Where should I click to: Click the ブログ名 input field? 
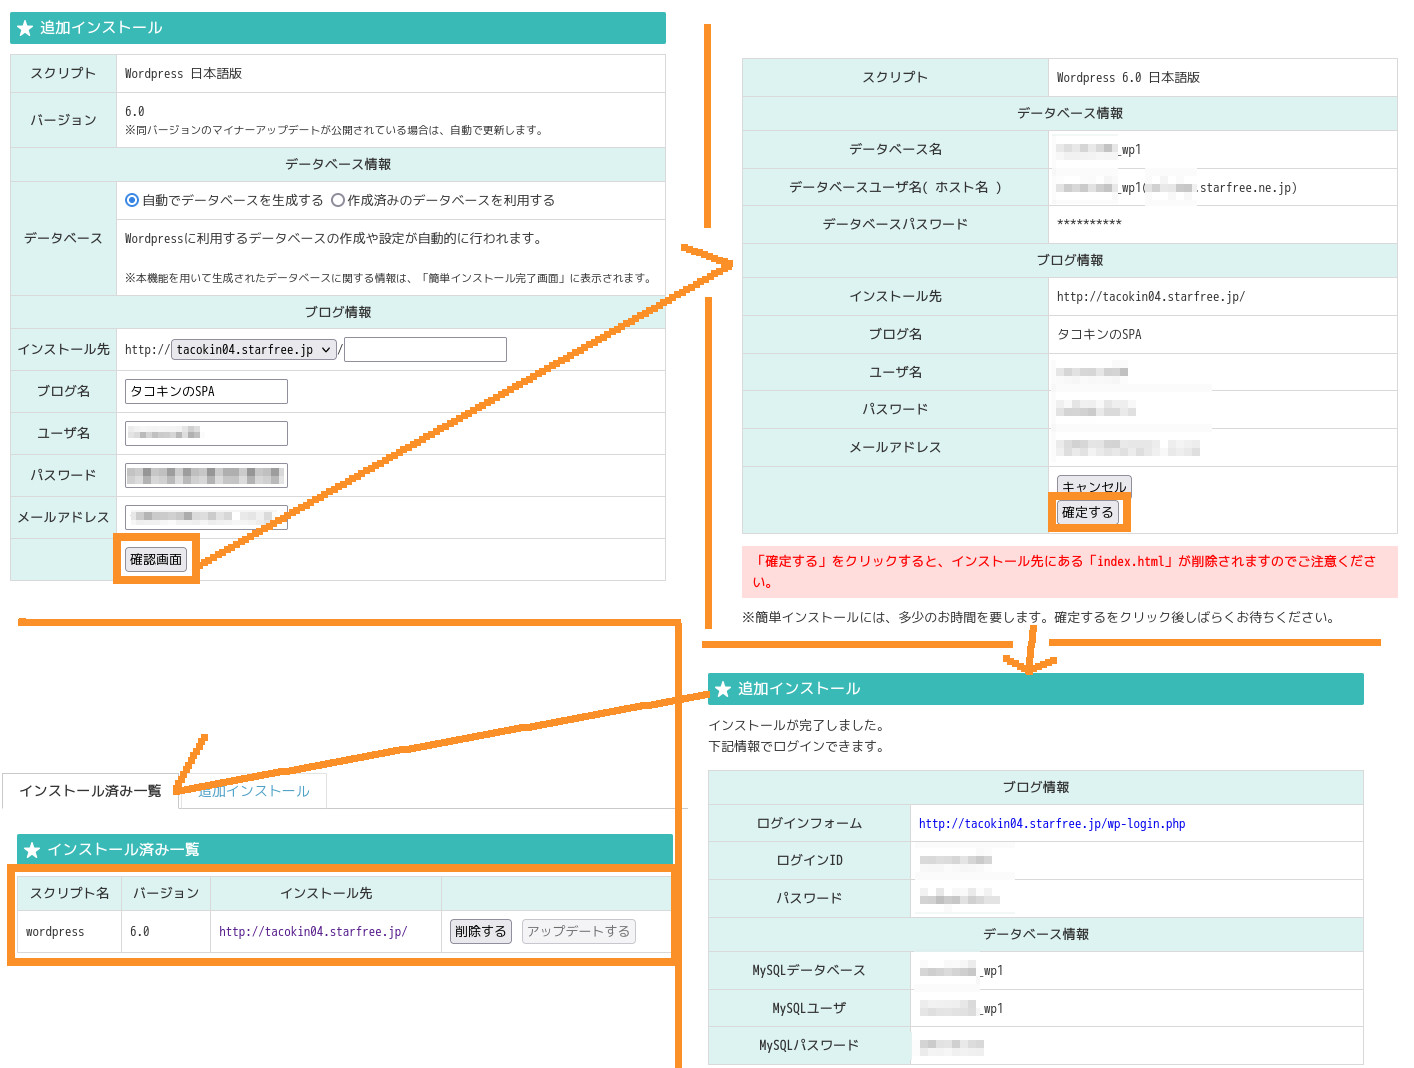(x=206, y=391)
